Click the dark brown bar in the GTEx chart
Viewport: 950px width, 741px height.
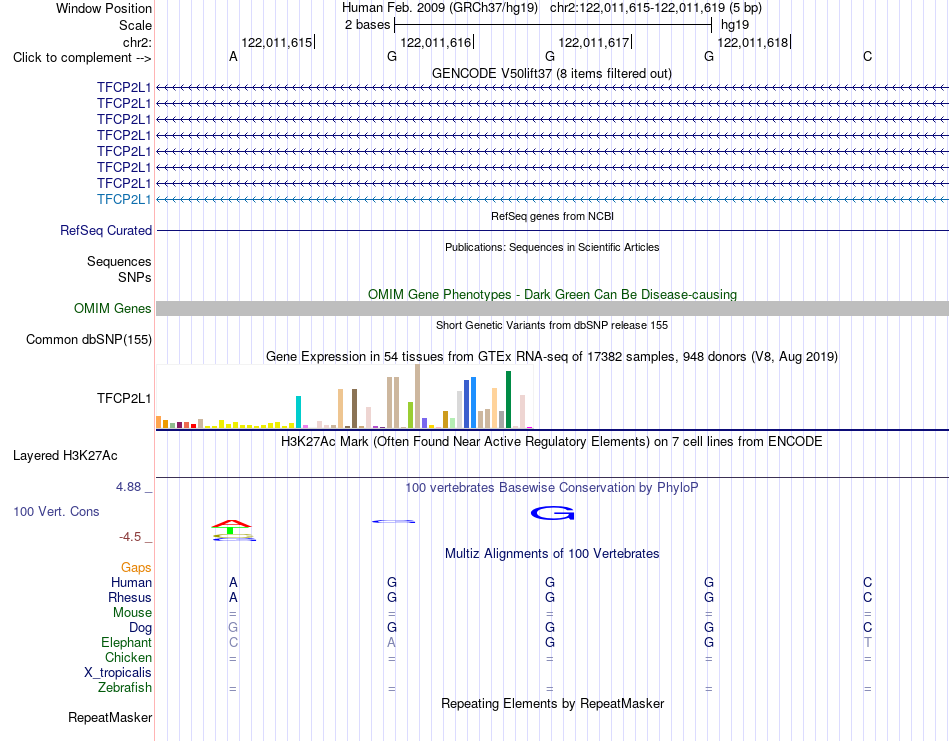point(354,409)
